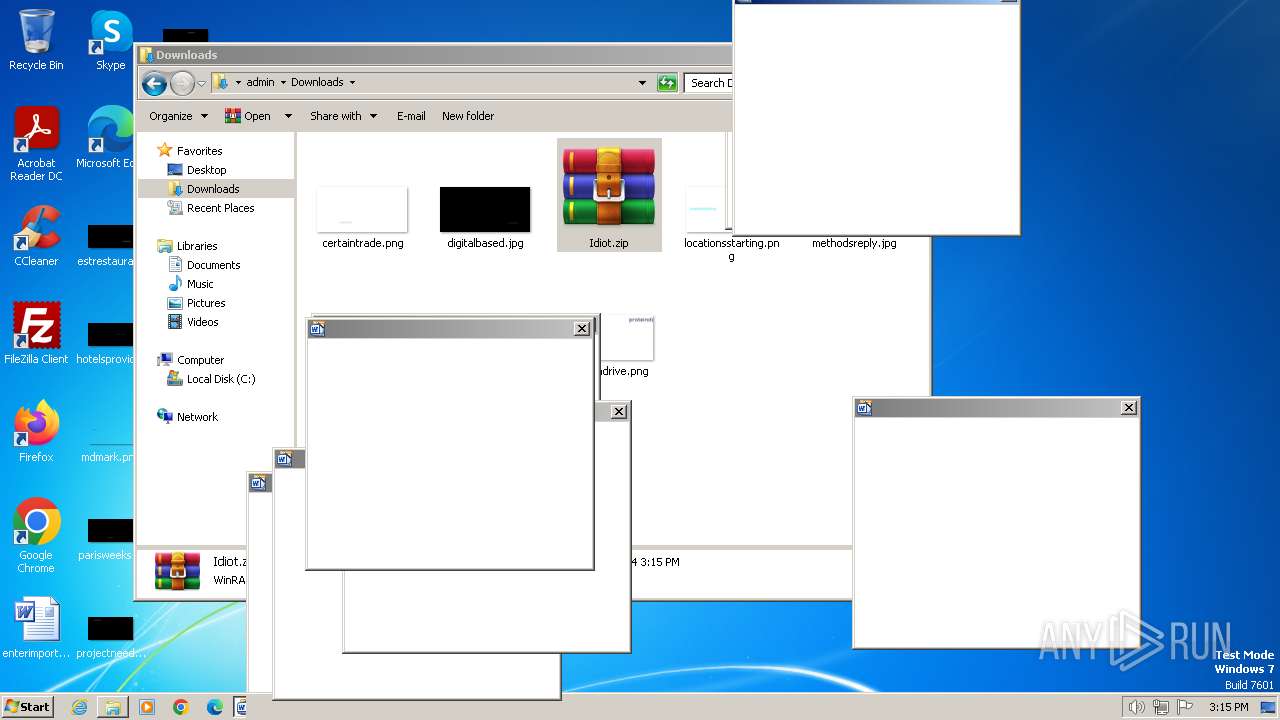This screenshot has height=720, width=1280.
Task: Expand the arrow after Downloads breadcrumb
Action: (x=352, y=83)
